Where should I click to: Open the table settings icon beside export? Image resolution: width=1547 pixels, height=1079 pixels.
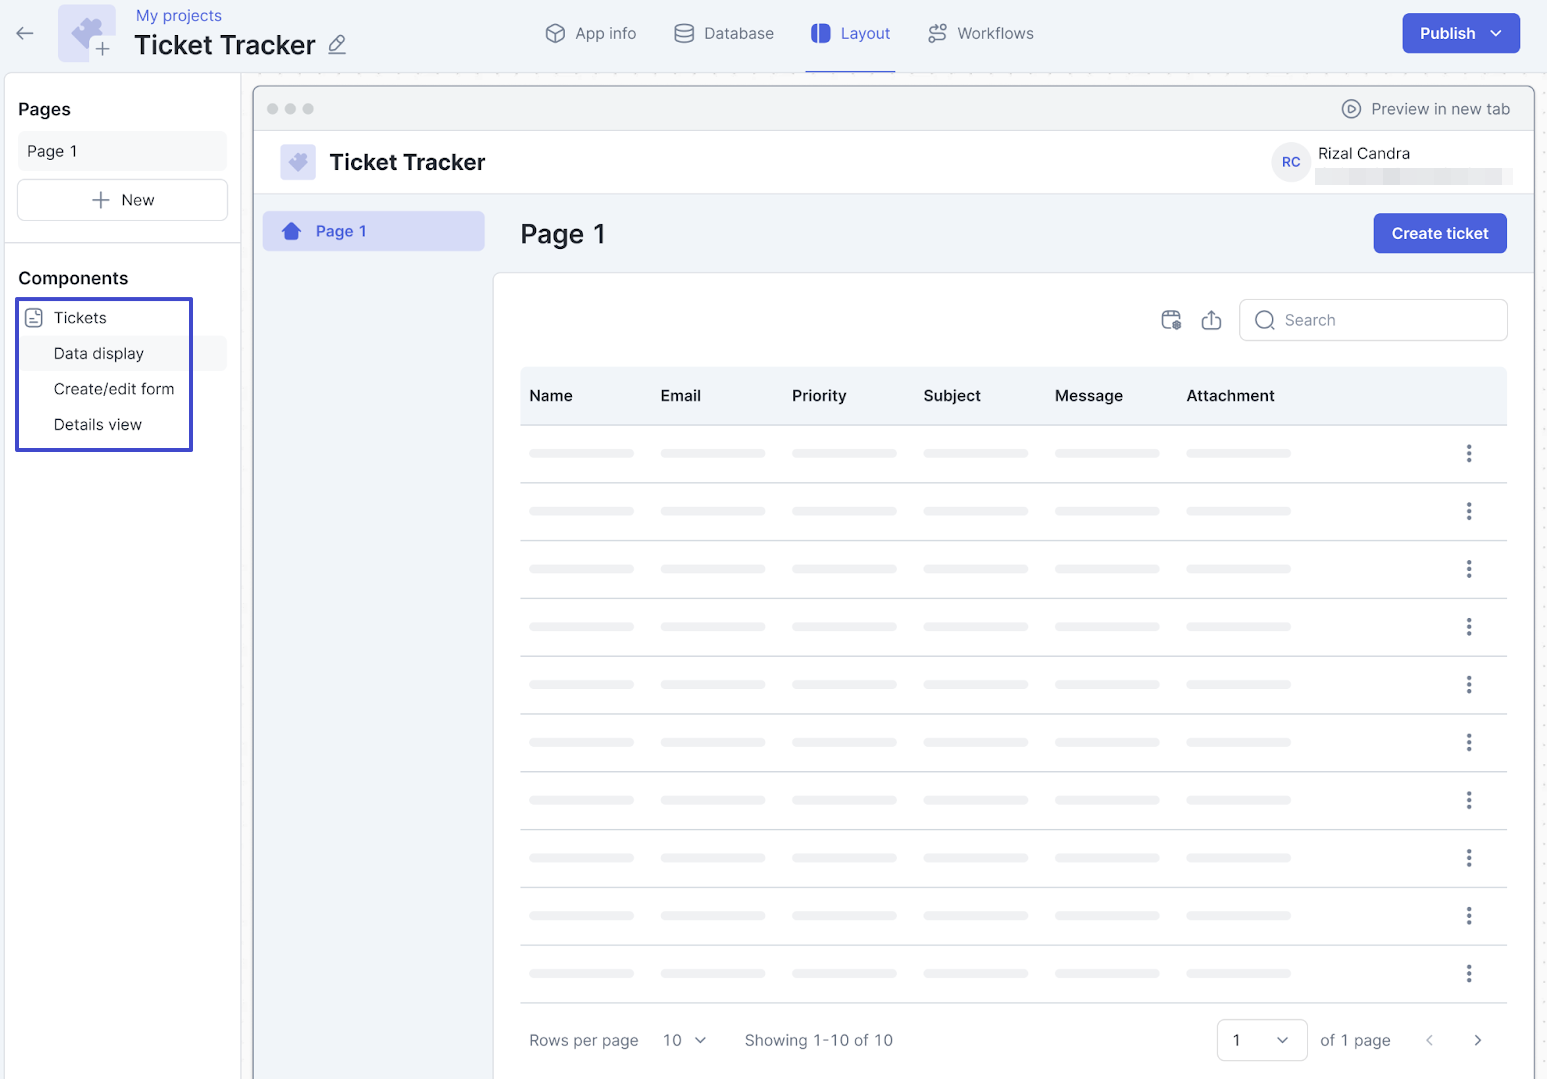pyautogui.click(x=1171, y=320)
